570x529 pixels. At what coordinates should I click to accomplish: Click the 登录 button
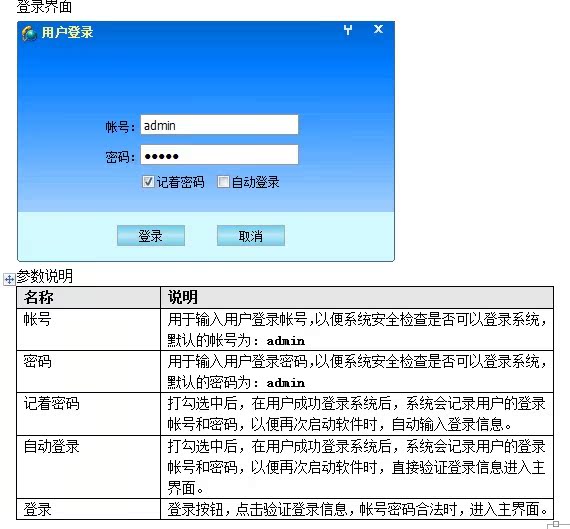(x=151, y=236)
